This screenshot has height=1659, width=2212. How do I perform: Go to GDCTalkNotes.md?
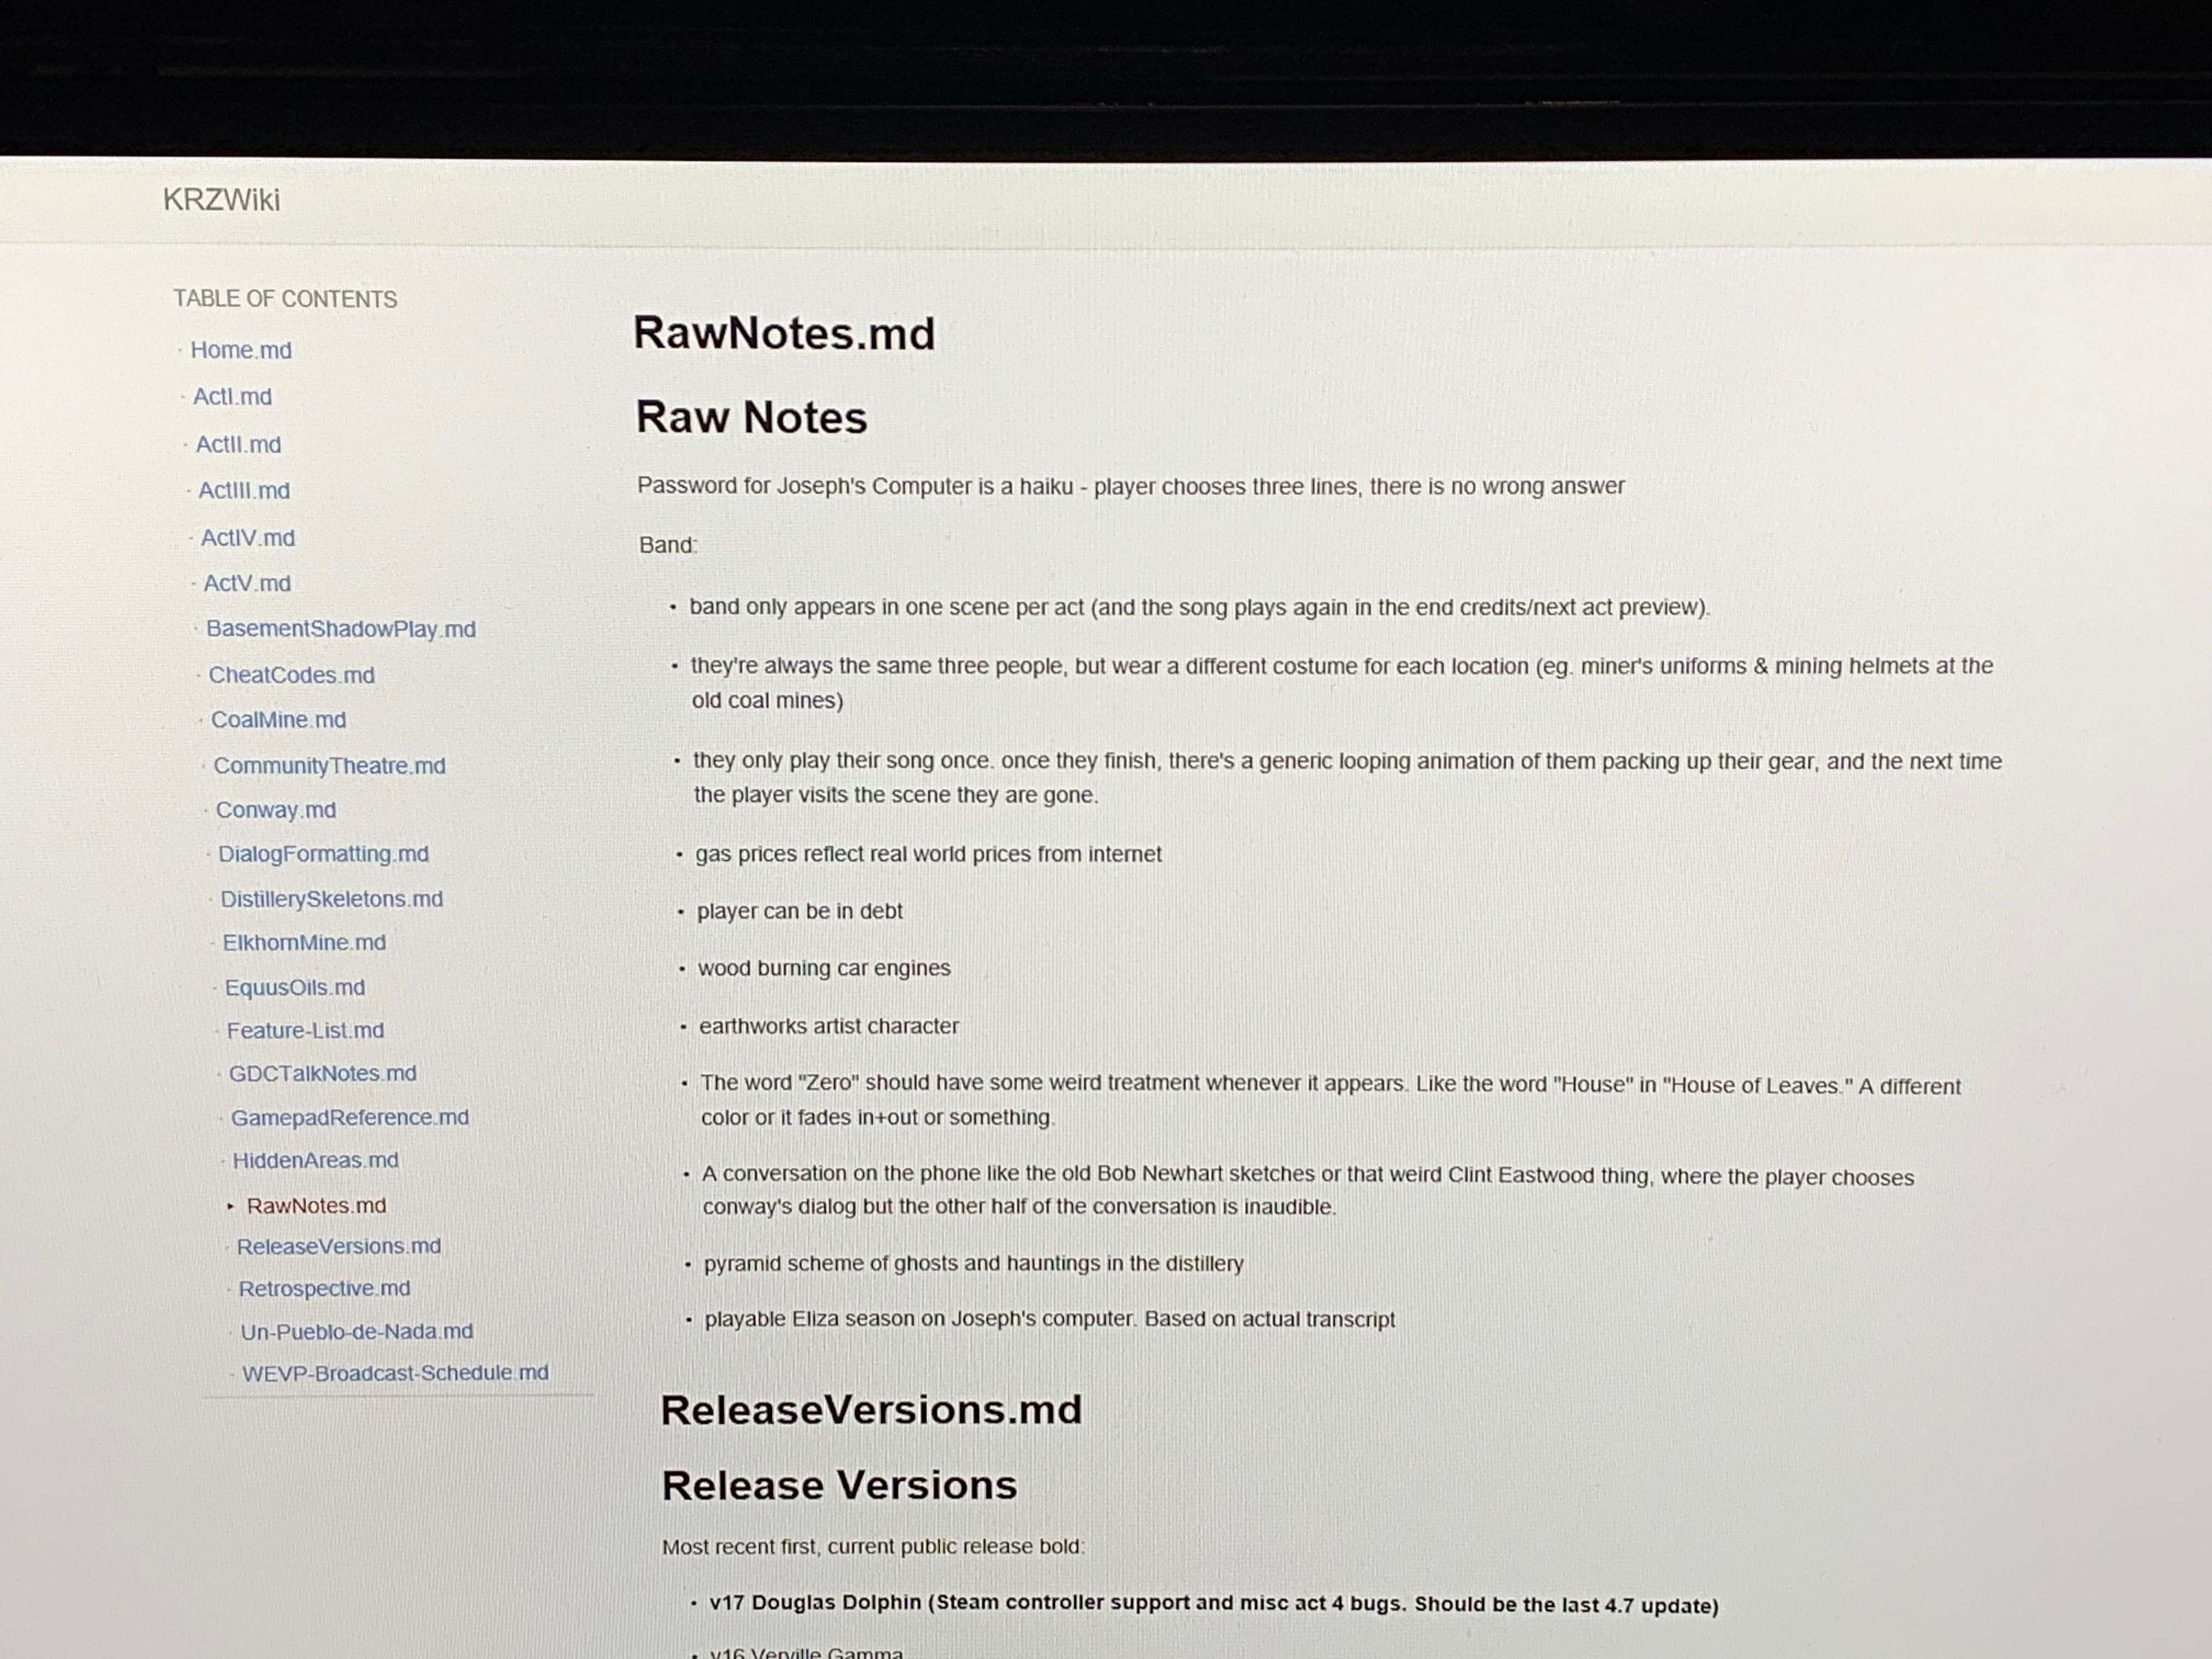point(322,1073)
